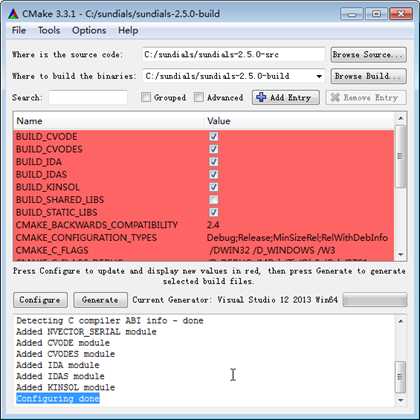Select the CMAKE_BACKWARDS_COMPATIBILITY entry name
This screenshot has width=420, height=420.
point(97,225)
